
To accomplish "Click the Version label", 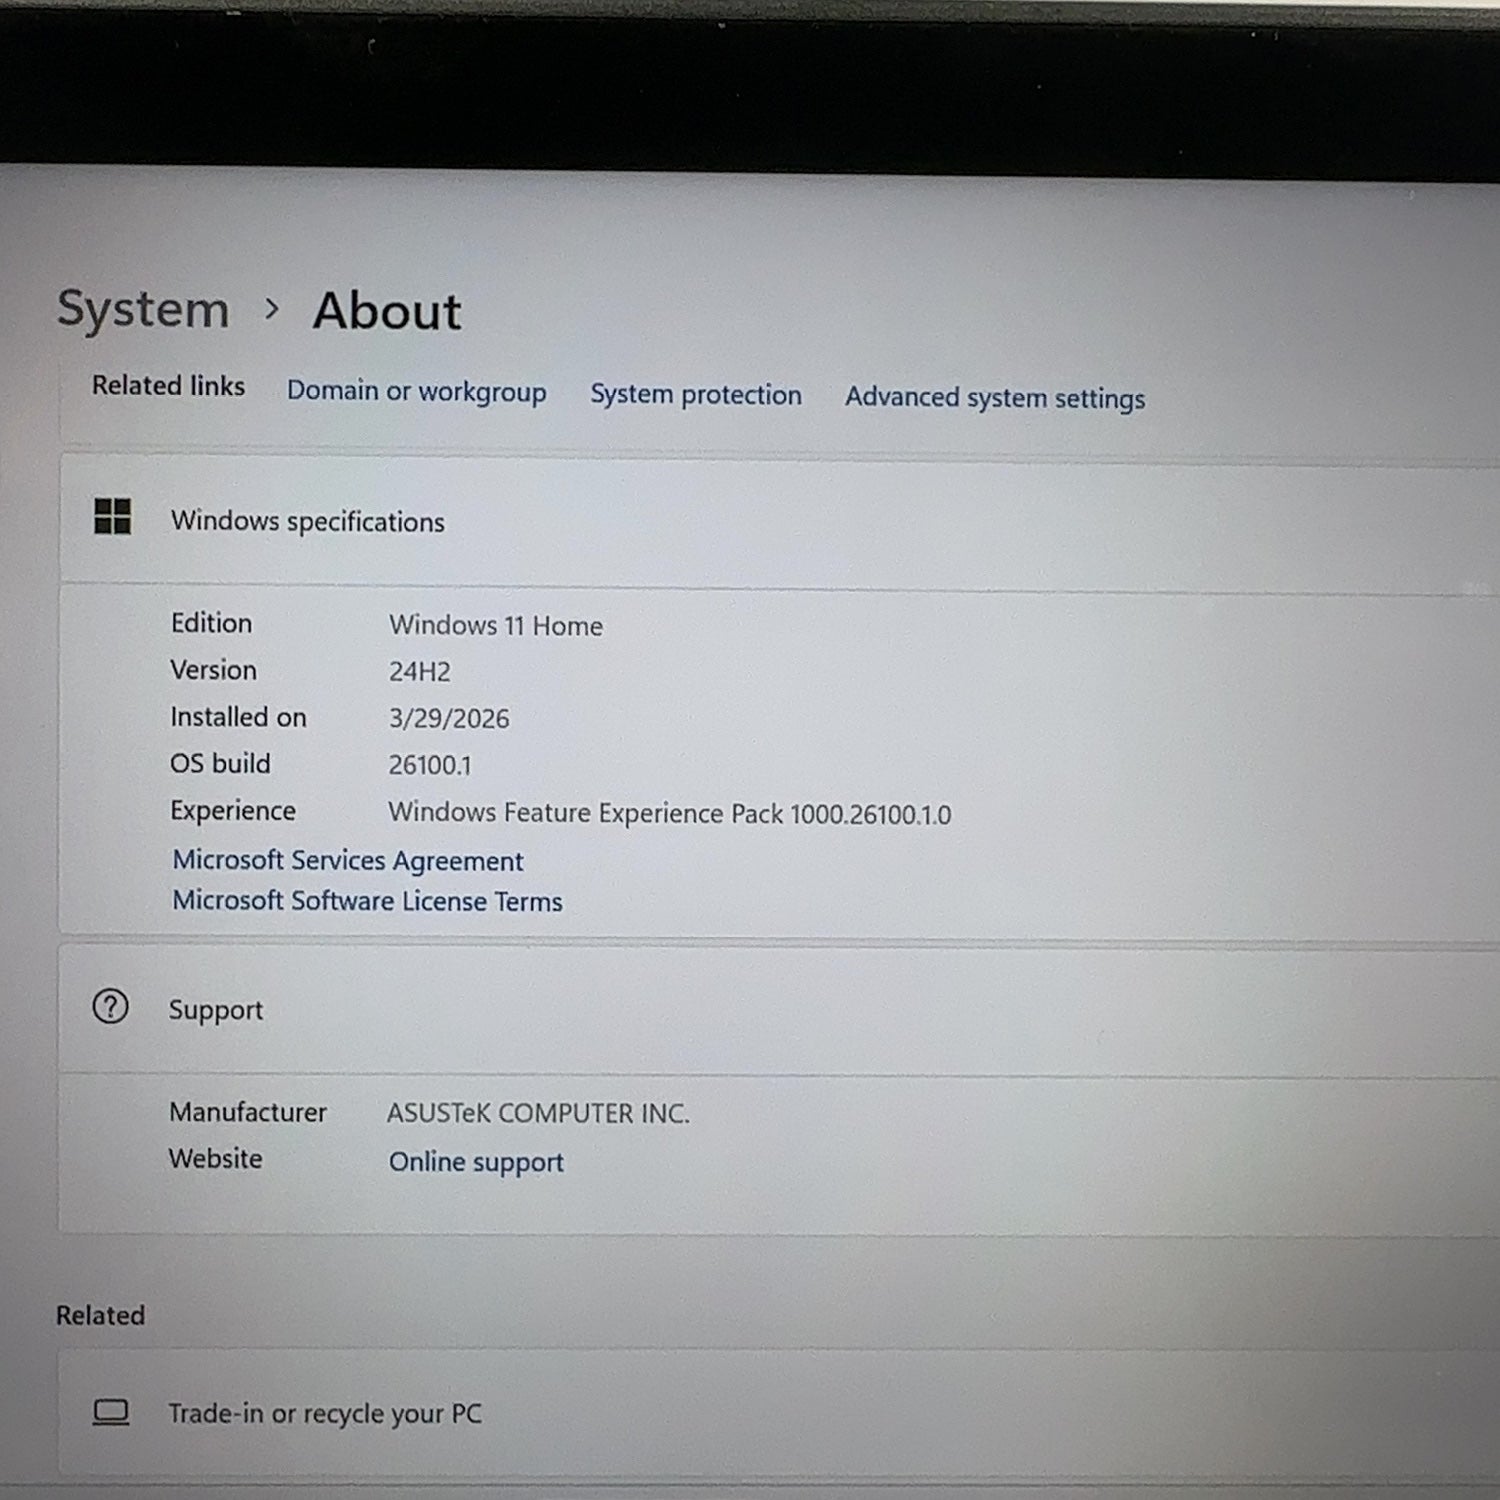I will click(213, 670).
